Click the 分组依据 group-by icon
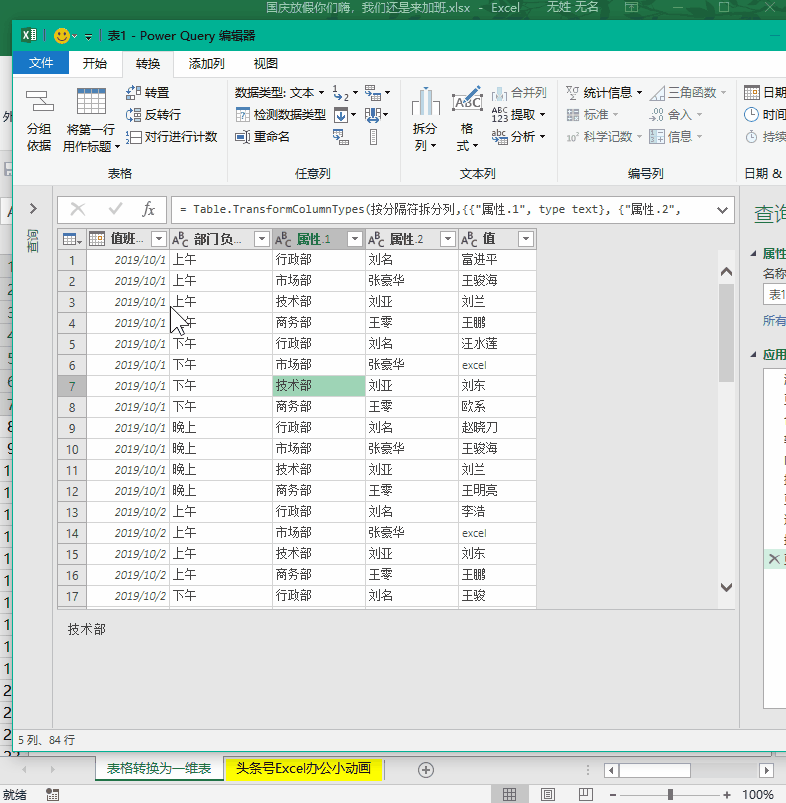The image size is (786, 803). click(39, 101)
